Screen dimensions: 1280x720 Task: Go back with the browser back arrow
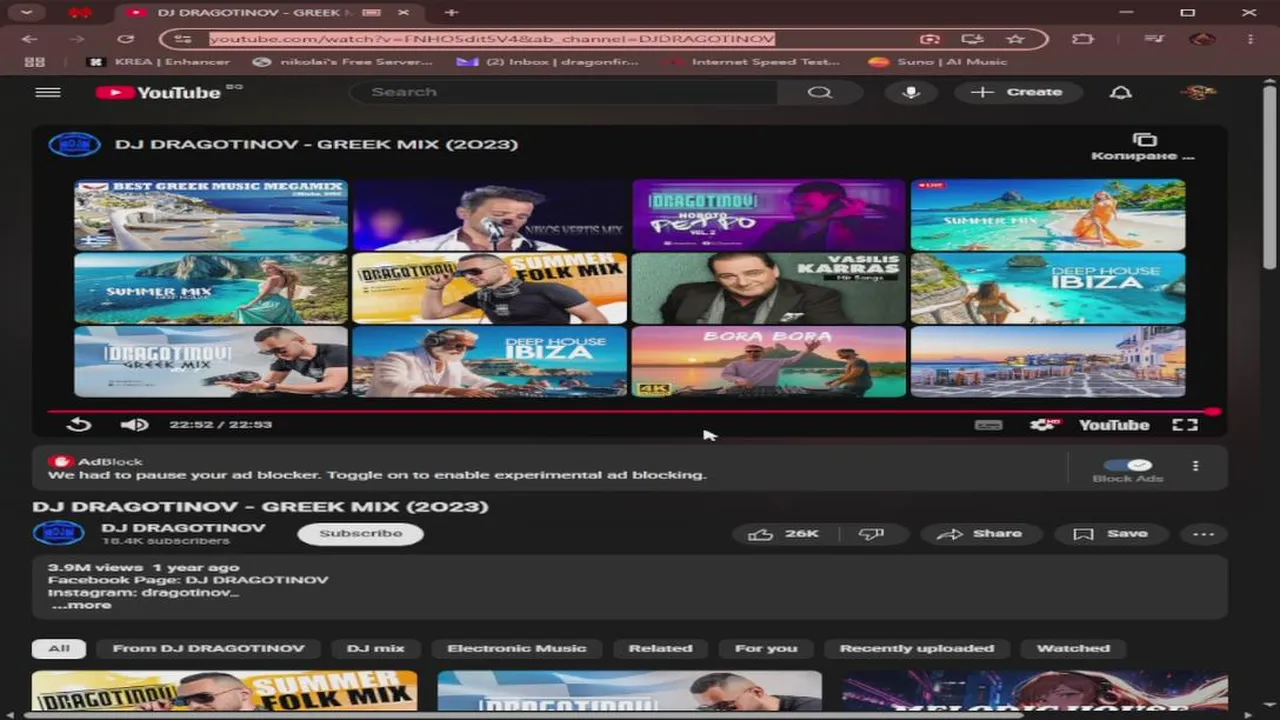coord(30,39)
